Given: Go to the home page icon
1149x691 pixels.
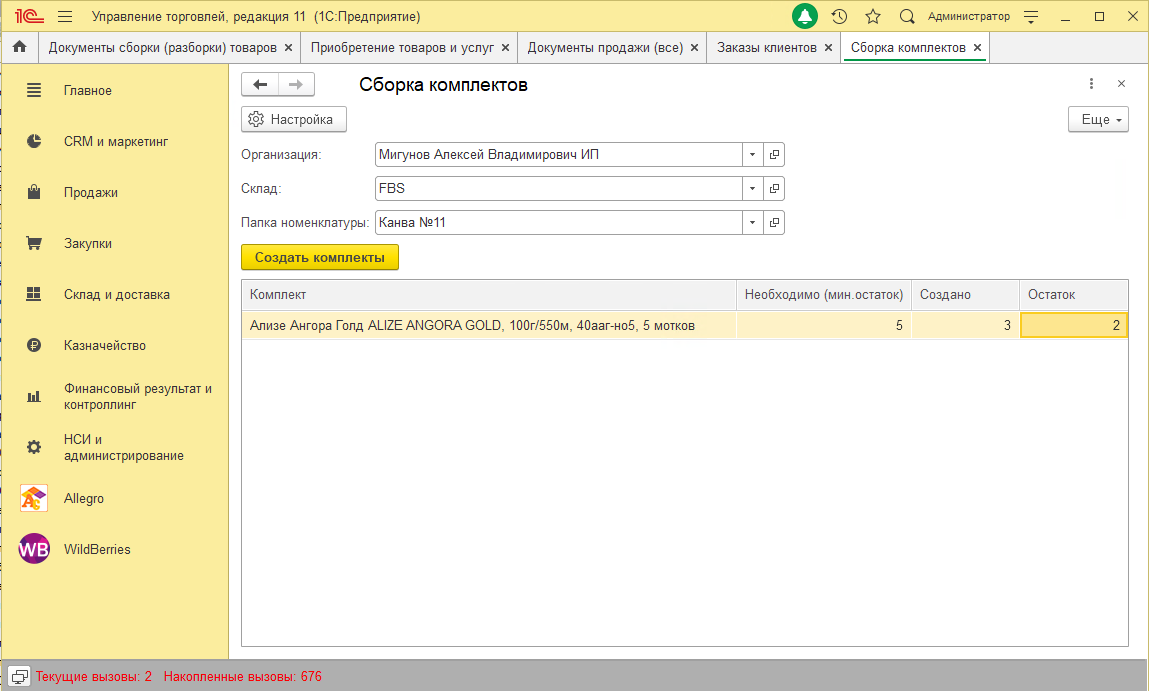Looking at the screenshot, I should pyautogui.click(x=20, y=47).
